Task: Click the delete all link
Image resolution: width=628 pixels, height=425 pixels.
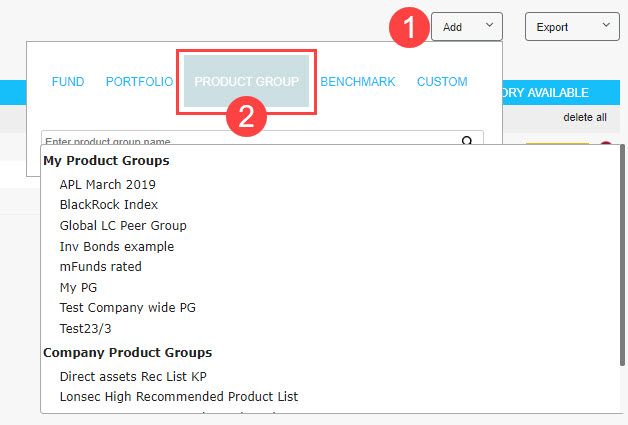Action: pyautogui.click(x=585, y=117)
